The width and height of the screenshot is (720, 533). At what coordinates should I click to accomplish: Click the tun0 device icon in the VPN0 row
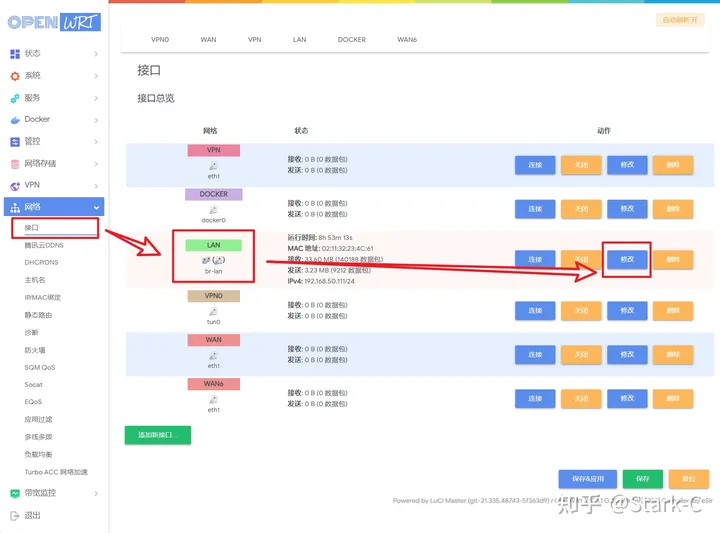tap(214, 312)
